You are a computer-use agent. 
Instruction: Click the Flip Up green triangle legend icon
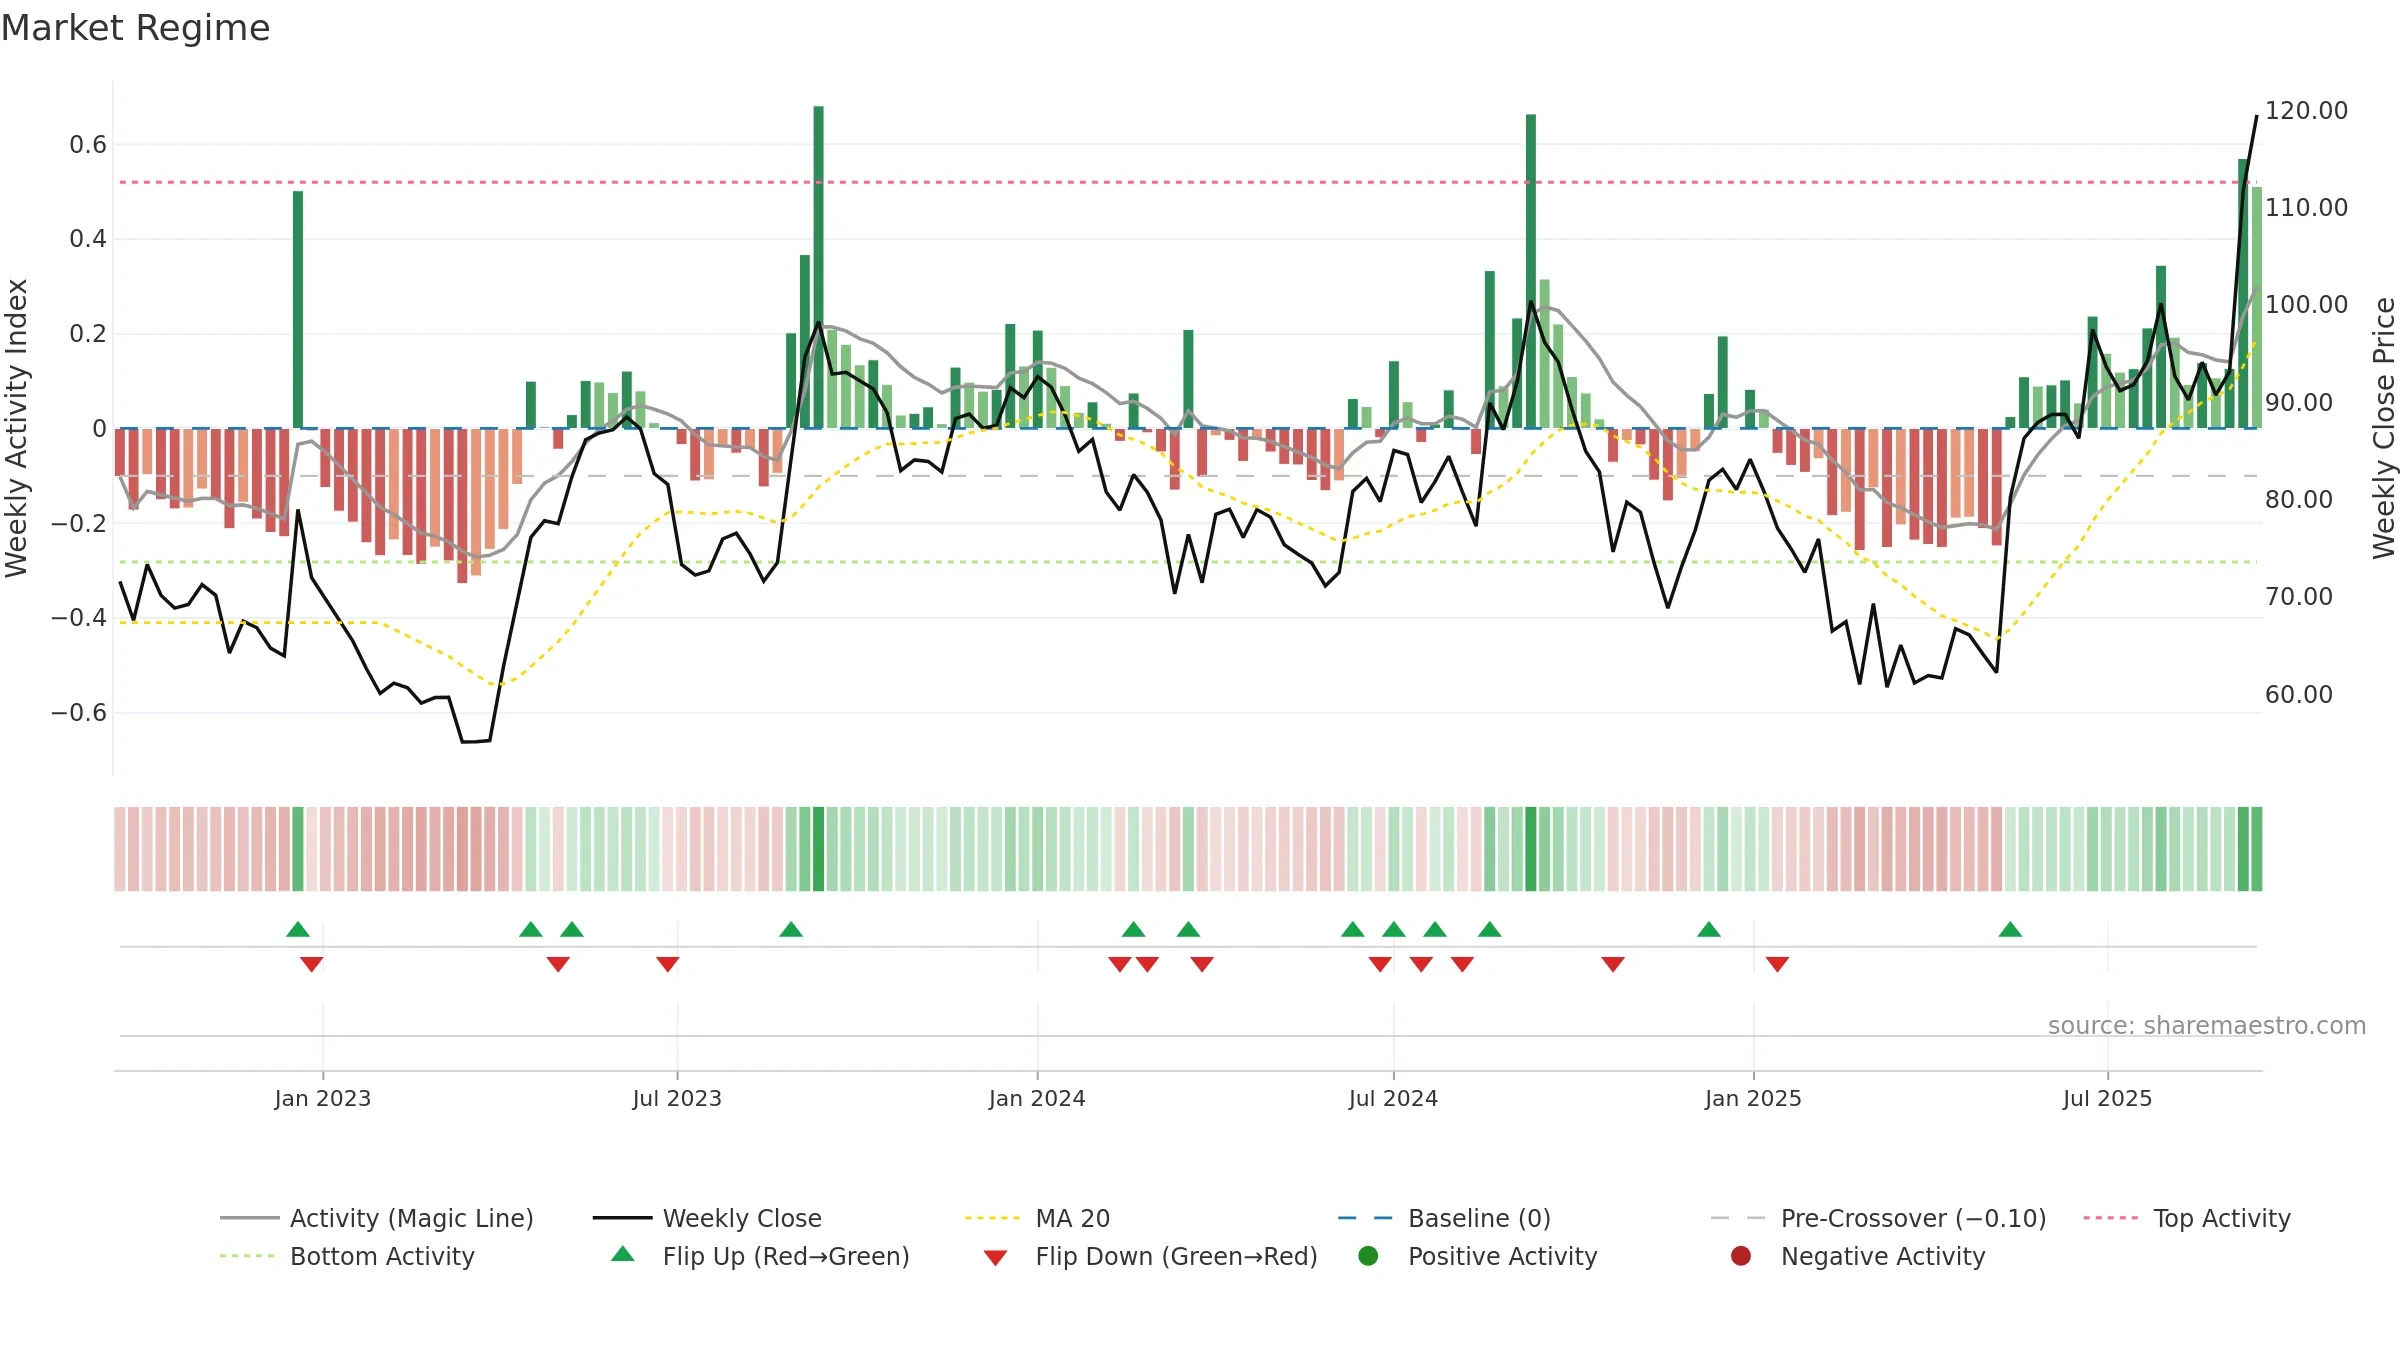click(623, 1254)
